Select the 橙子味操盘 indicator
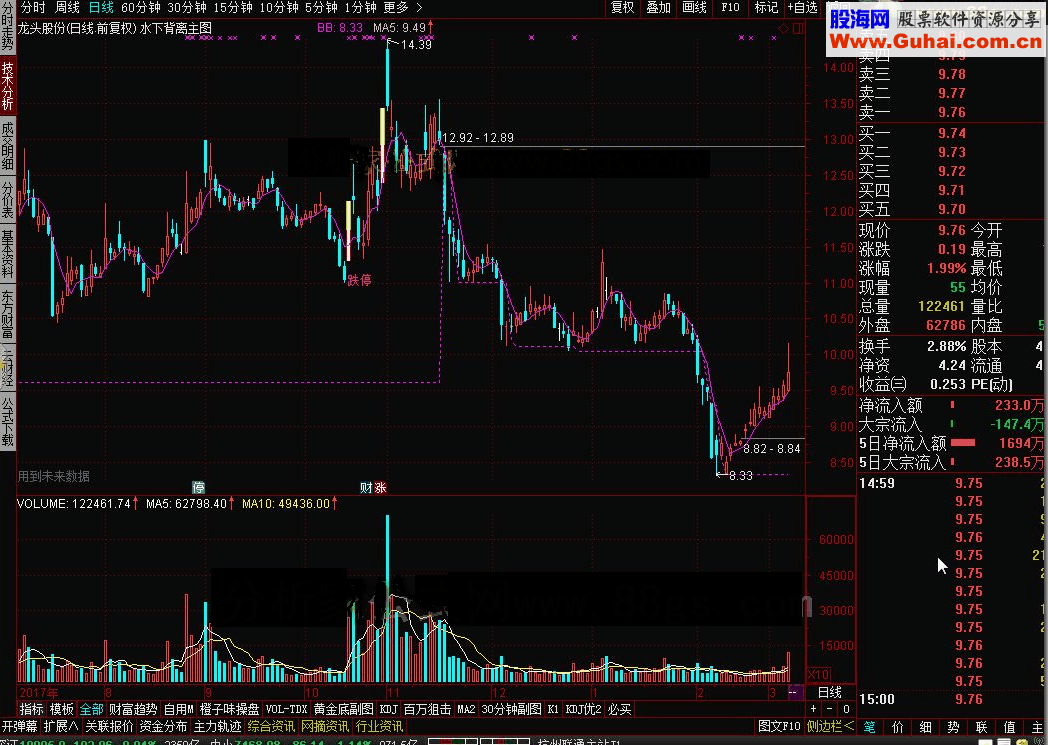 tap(229, 709)
